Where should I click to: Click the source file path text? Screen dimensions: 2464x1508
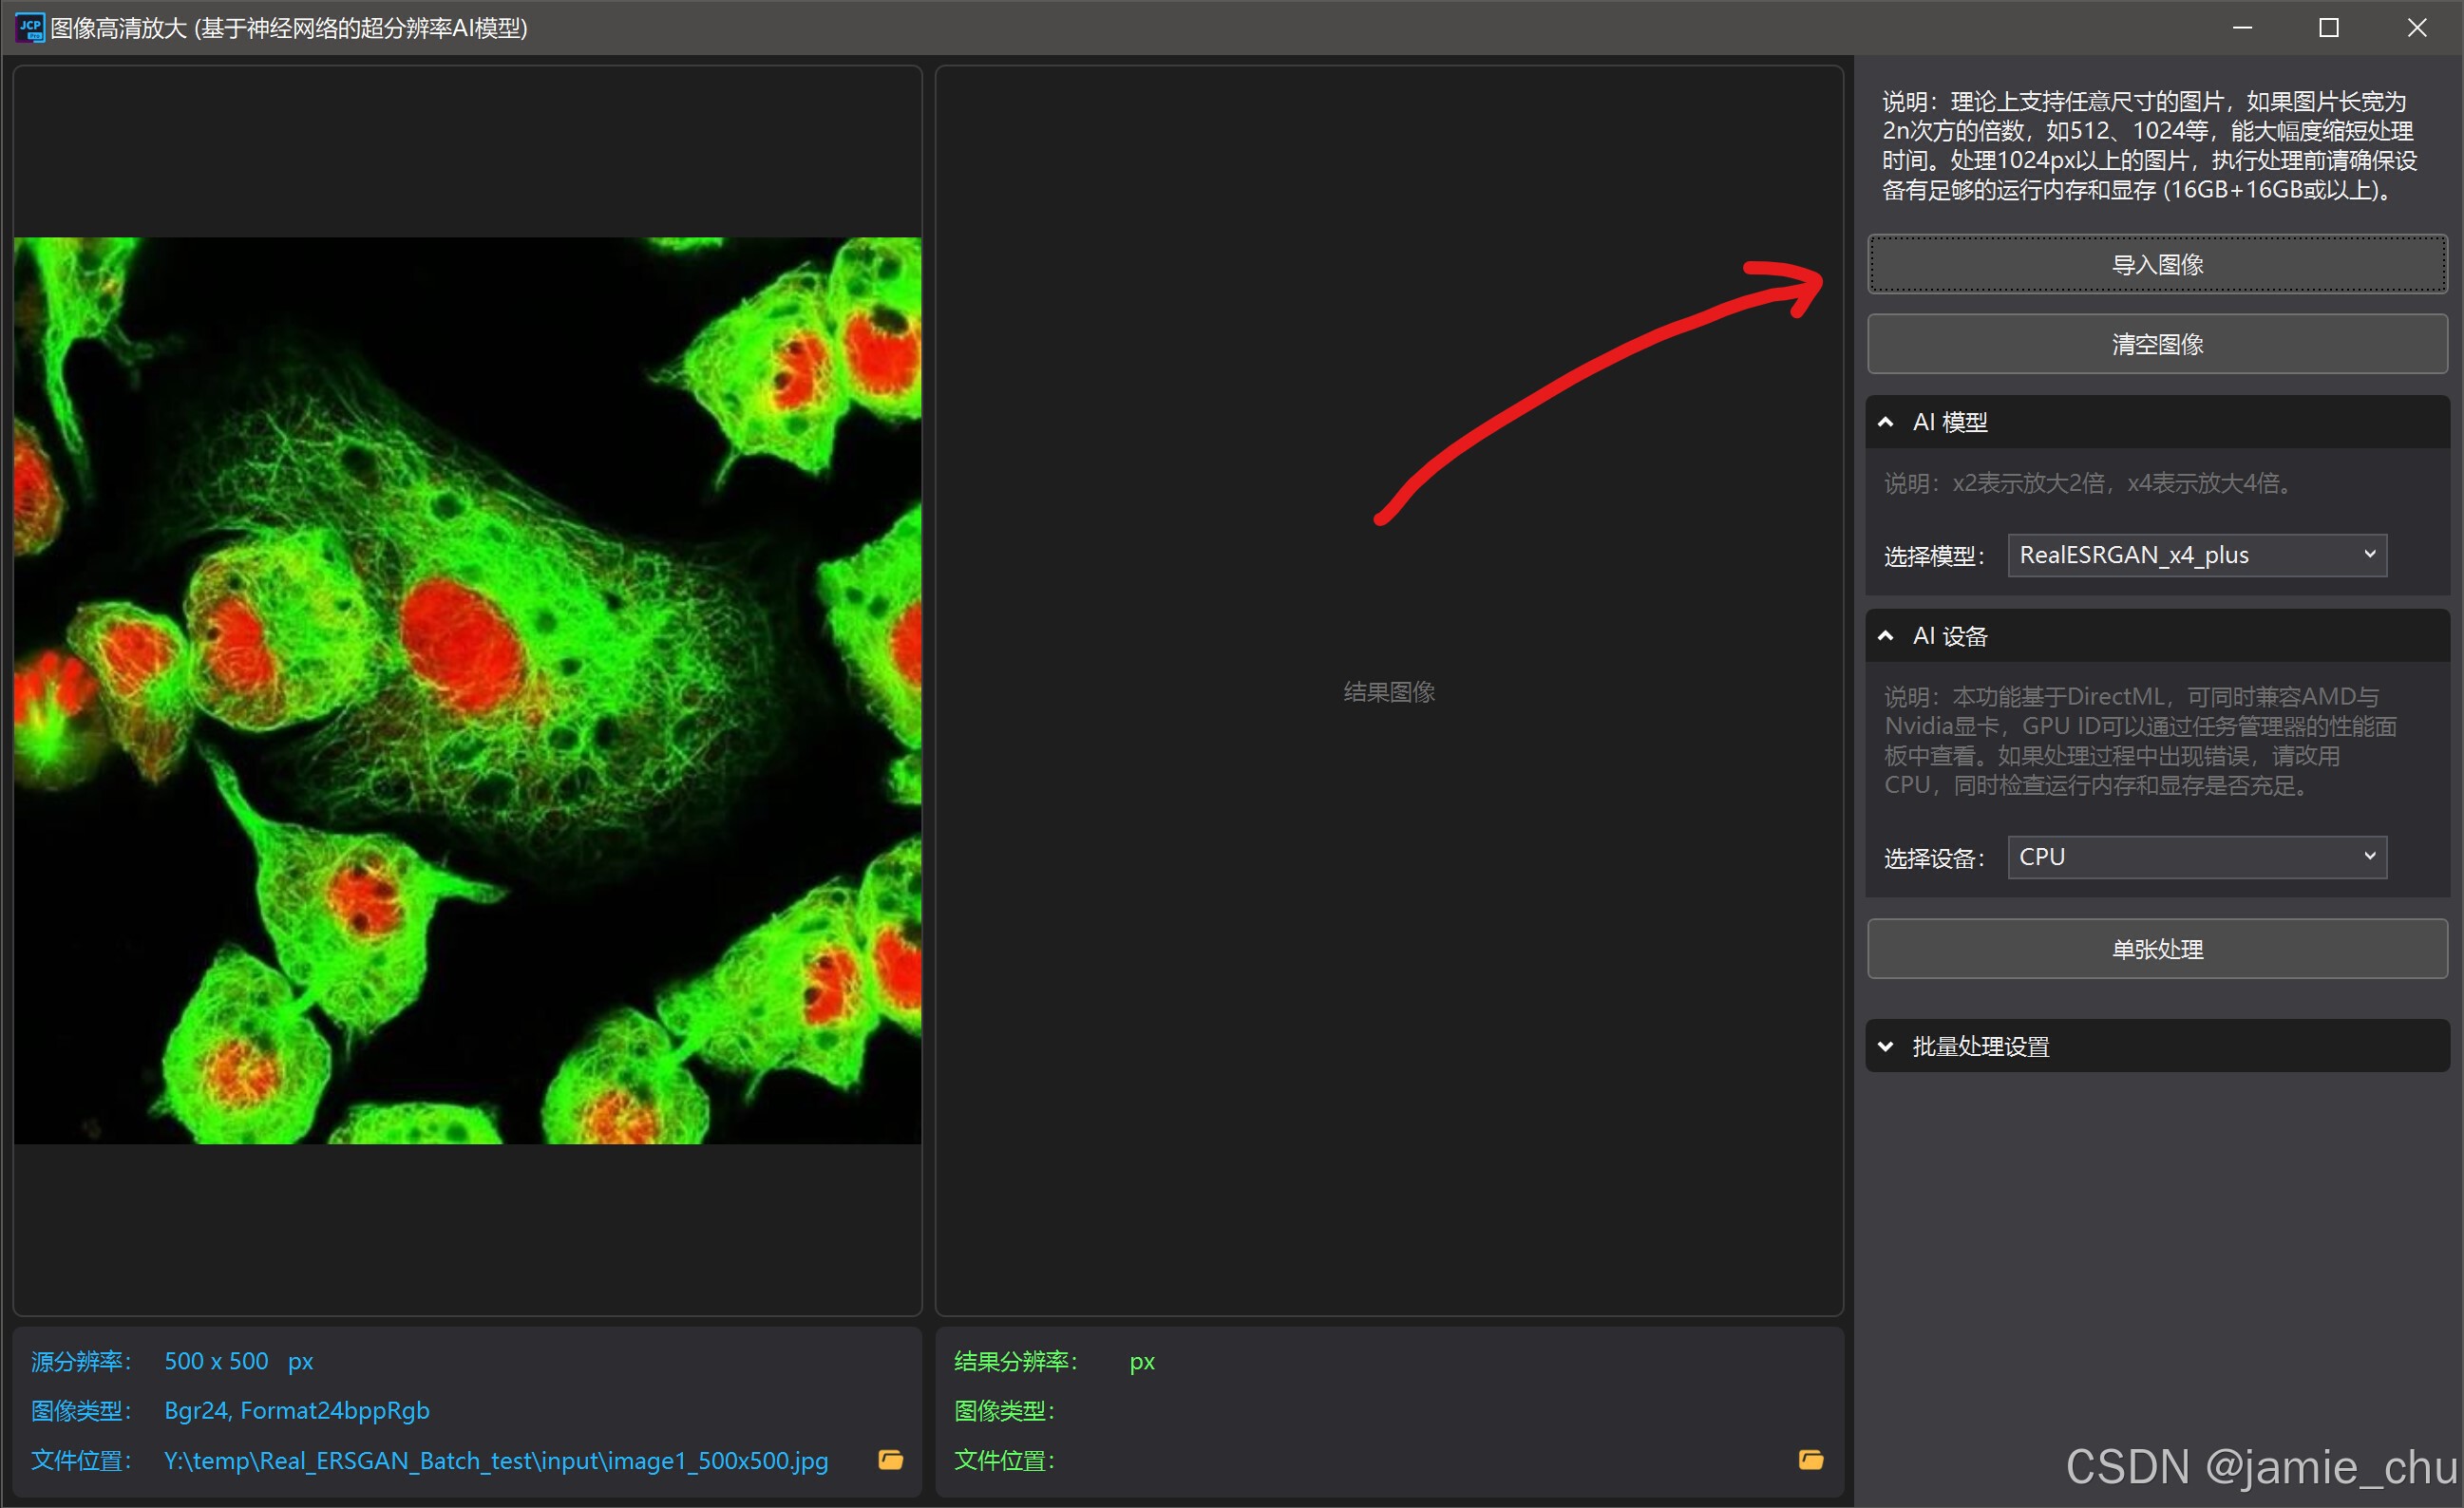[x=496, y=1461]
